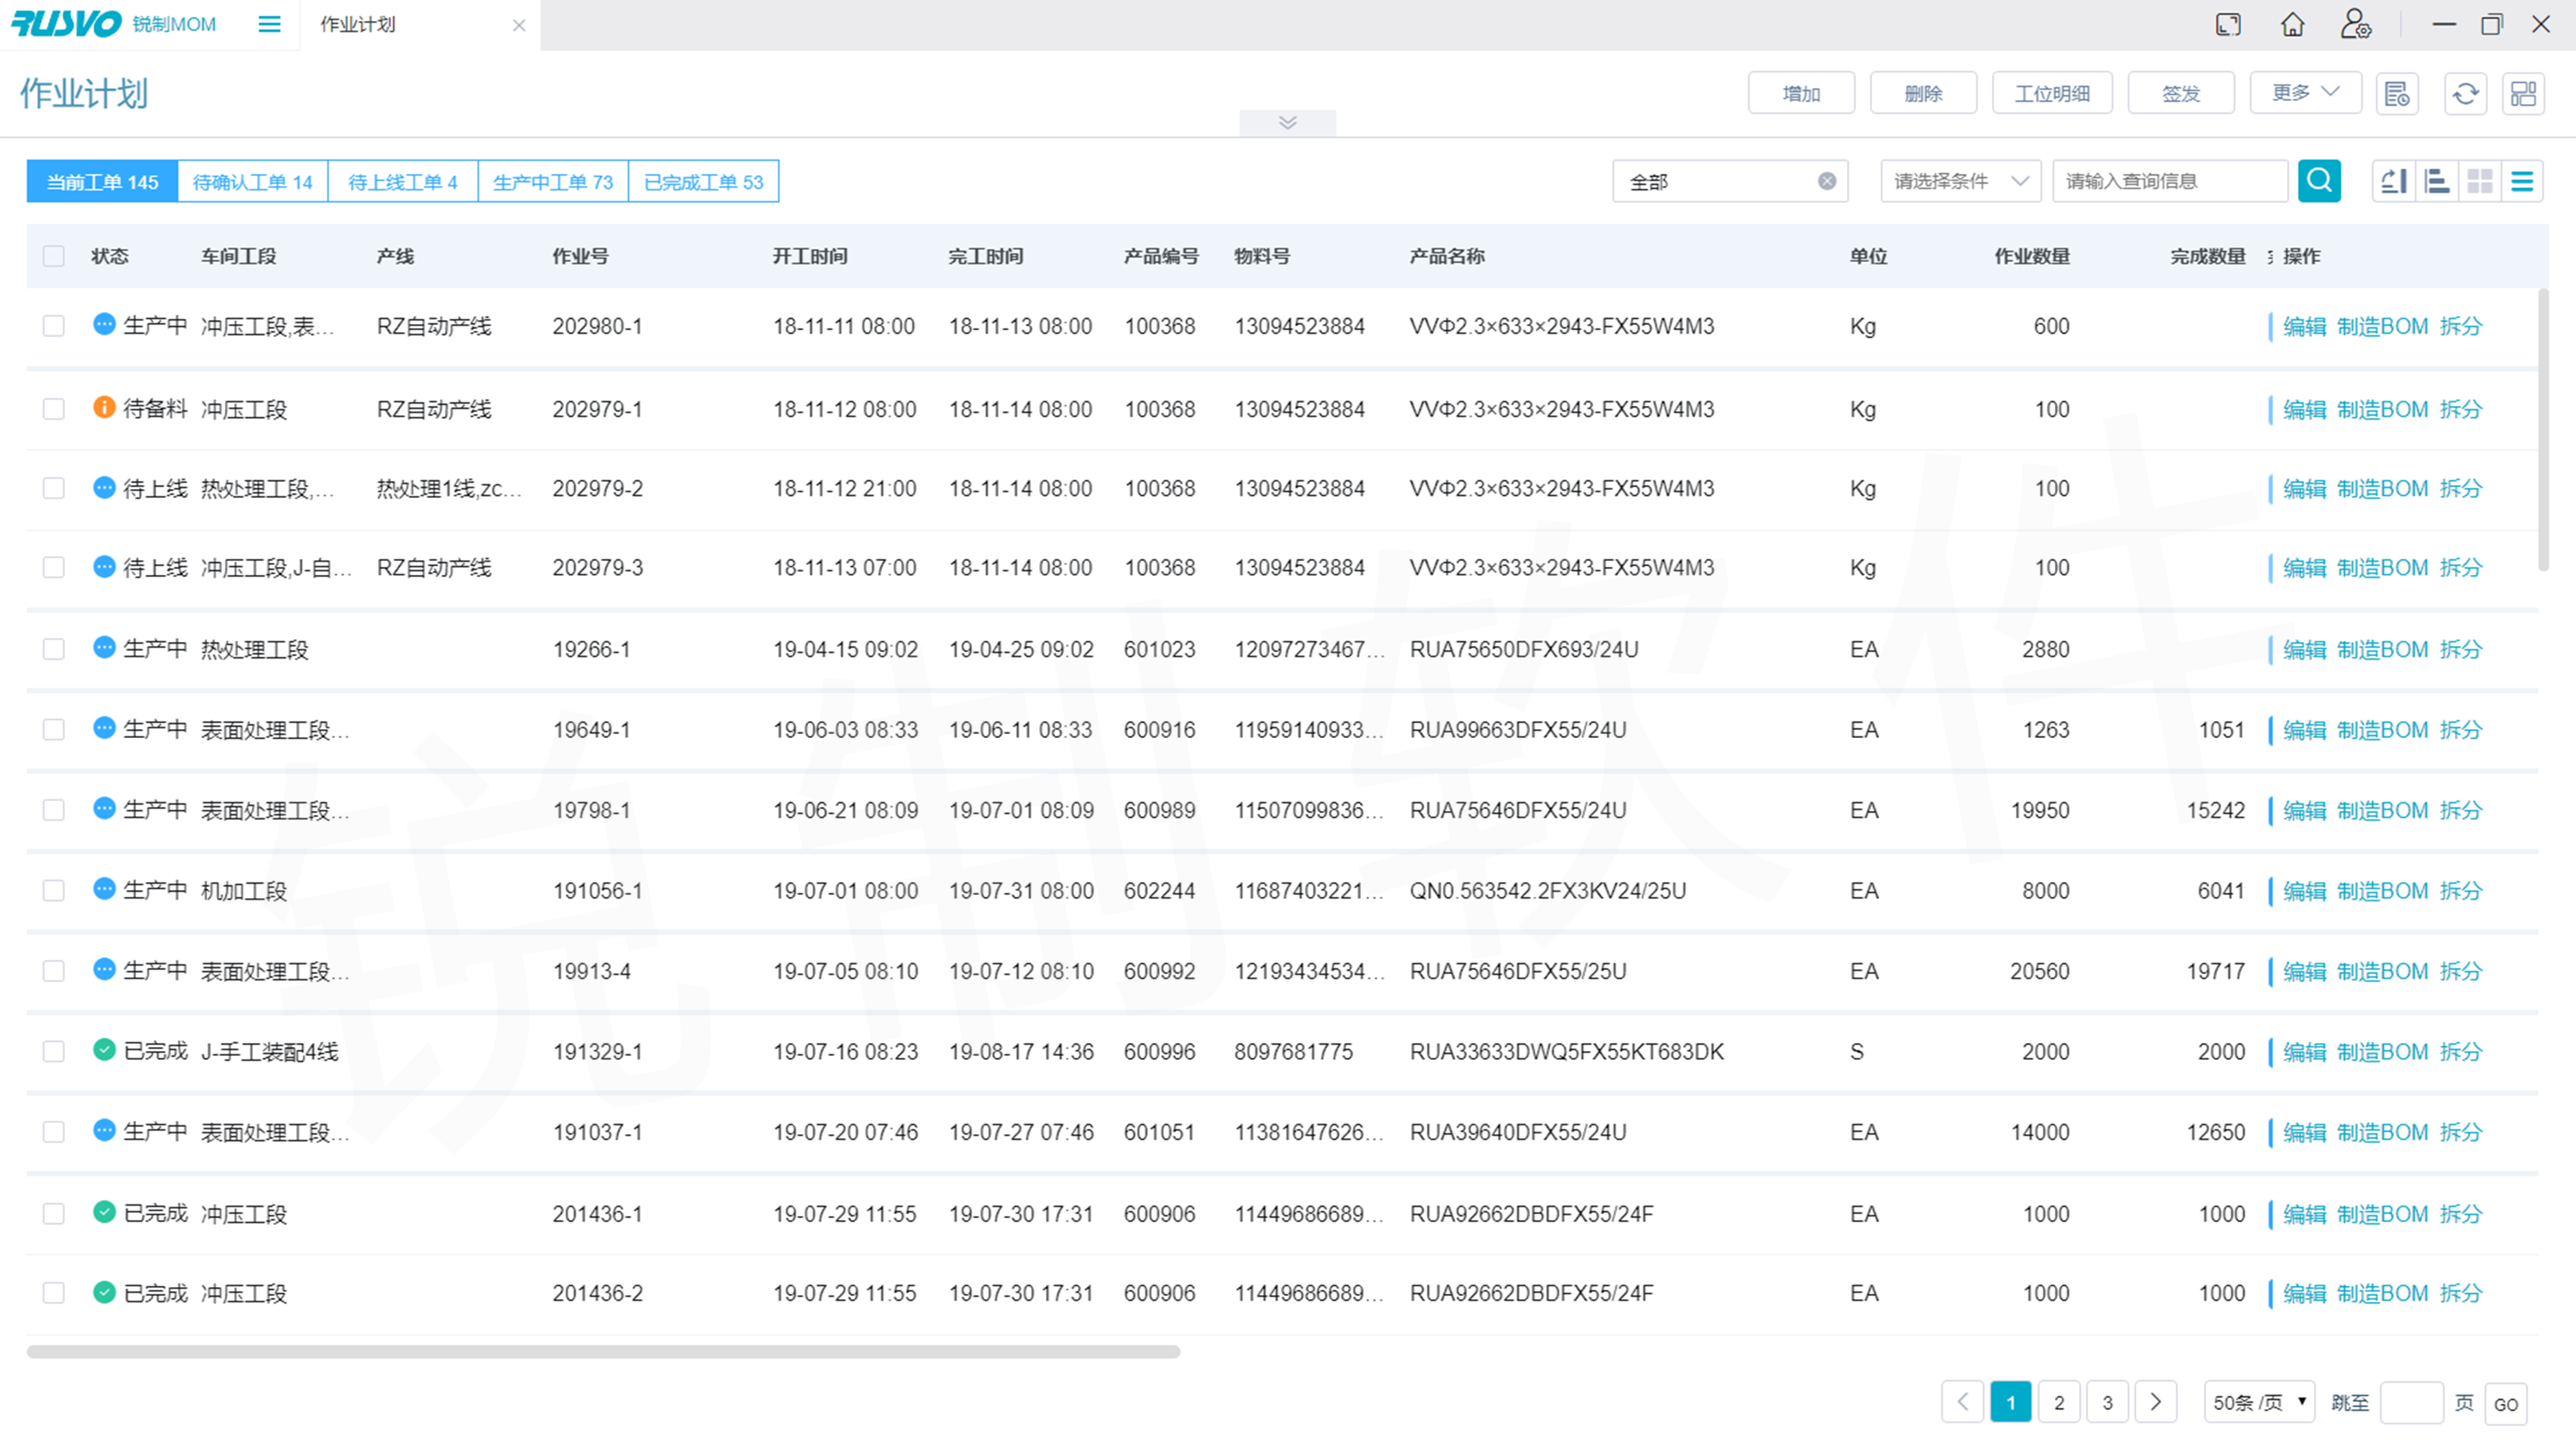Viewport: 2576px width, 1443px height.
Task: Go to the next page arrow
Action: pyautogui.click(x=2155, y=1401)
